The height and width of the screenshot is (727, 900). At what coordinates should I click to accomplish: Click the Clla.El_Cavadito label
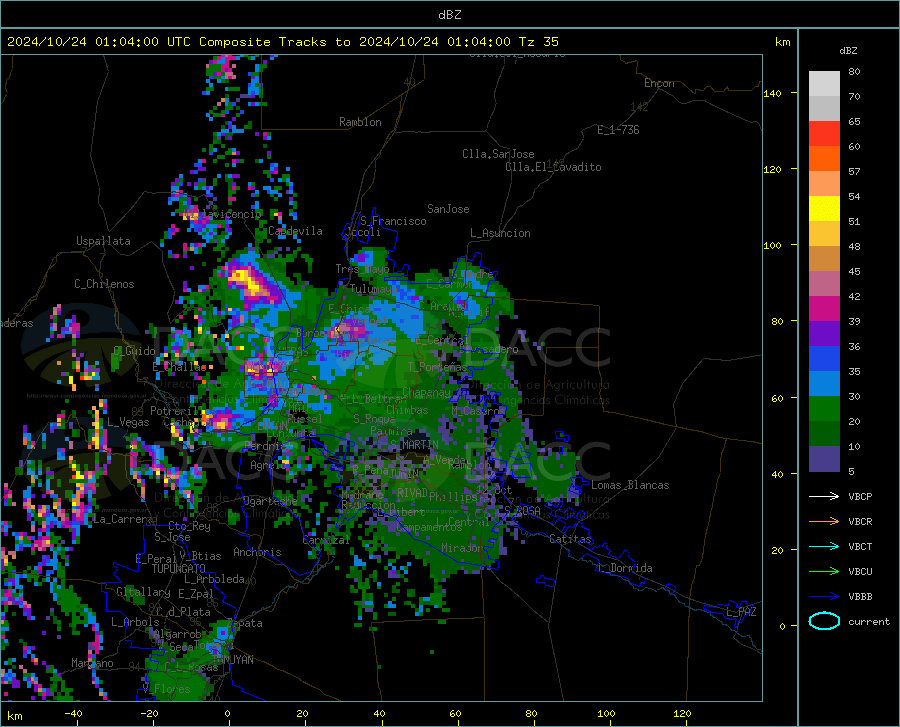pos(553,167)
